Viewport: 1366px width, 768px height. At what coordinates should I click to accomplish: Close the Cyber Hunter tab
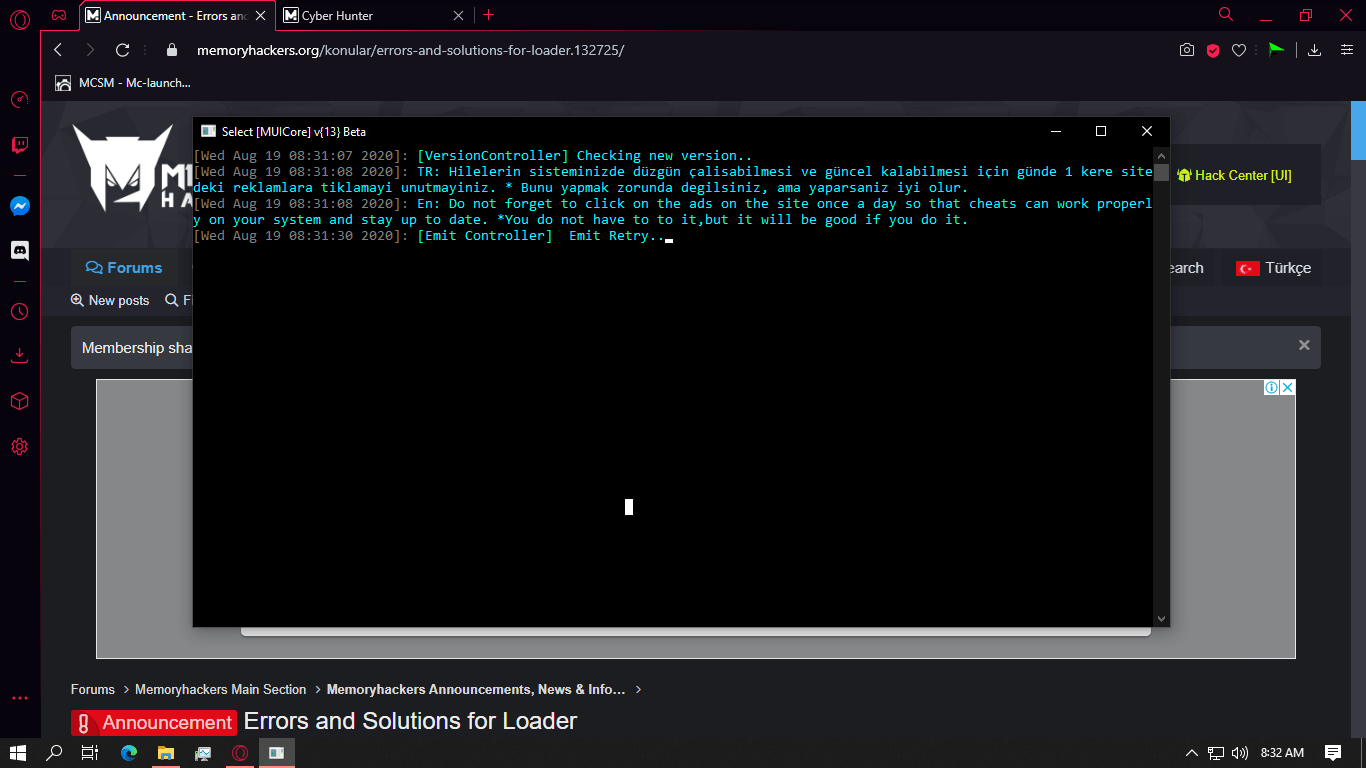click(459, 15)
